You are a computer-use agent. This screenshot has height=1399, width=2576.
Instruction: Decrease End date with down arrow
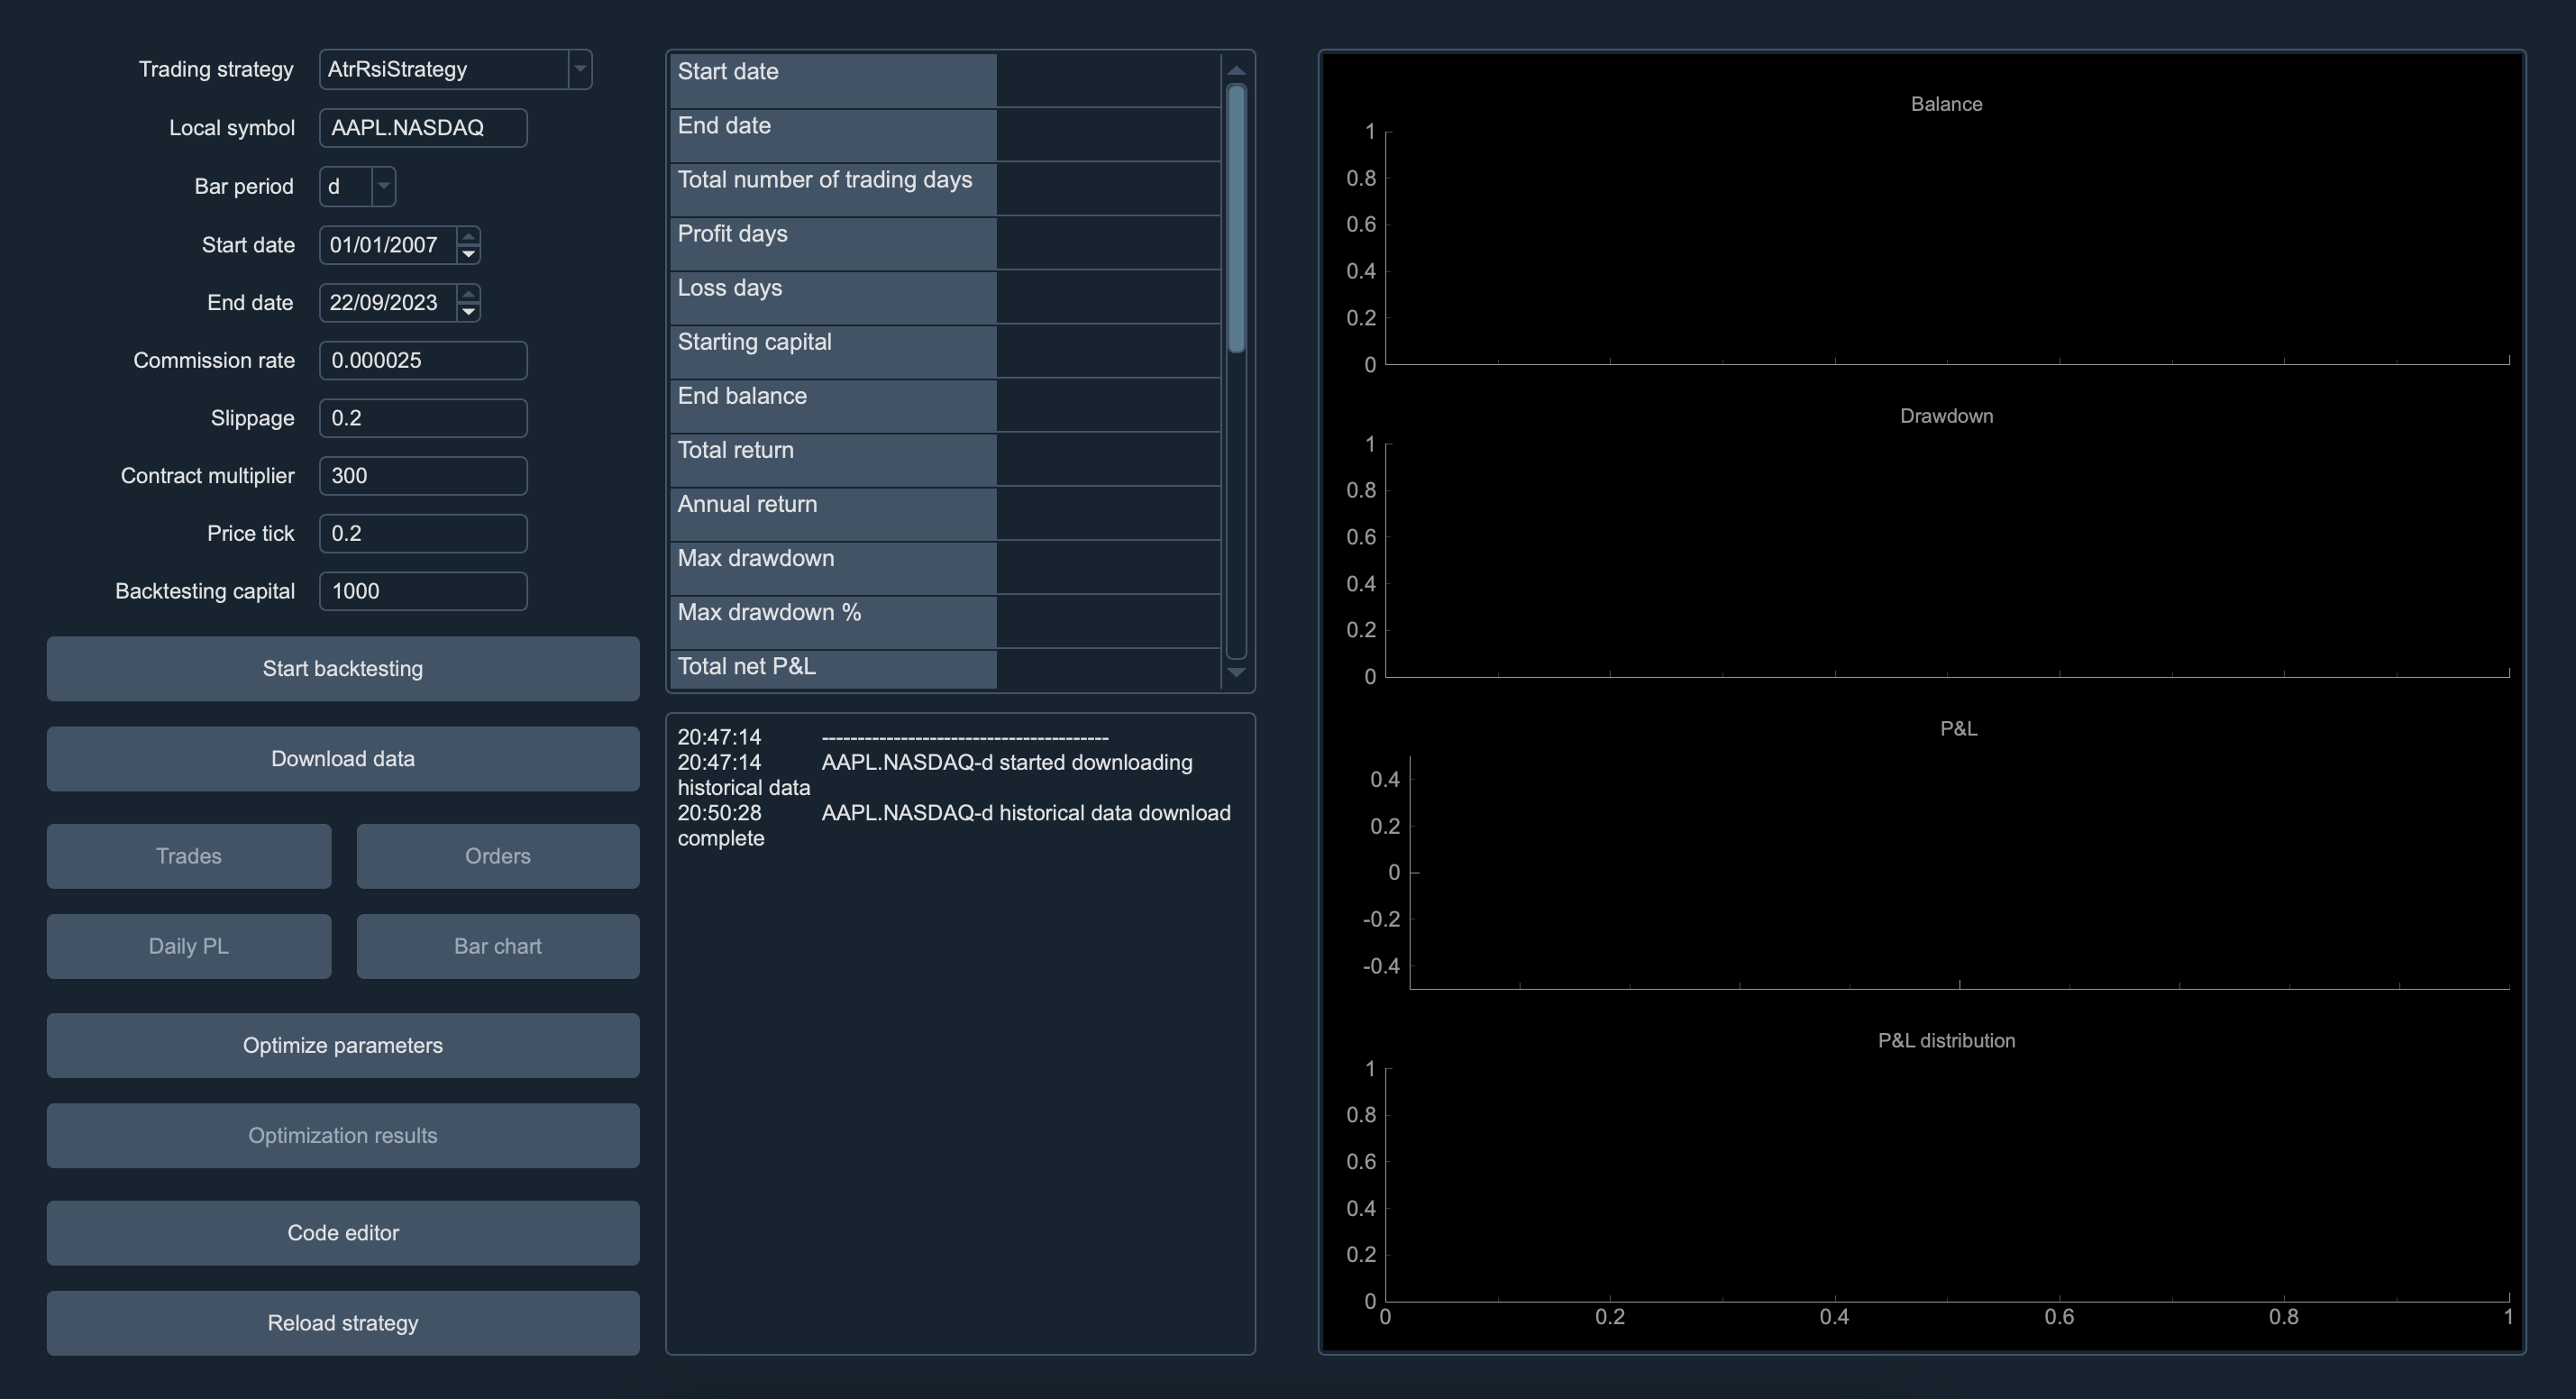point(468,312)
